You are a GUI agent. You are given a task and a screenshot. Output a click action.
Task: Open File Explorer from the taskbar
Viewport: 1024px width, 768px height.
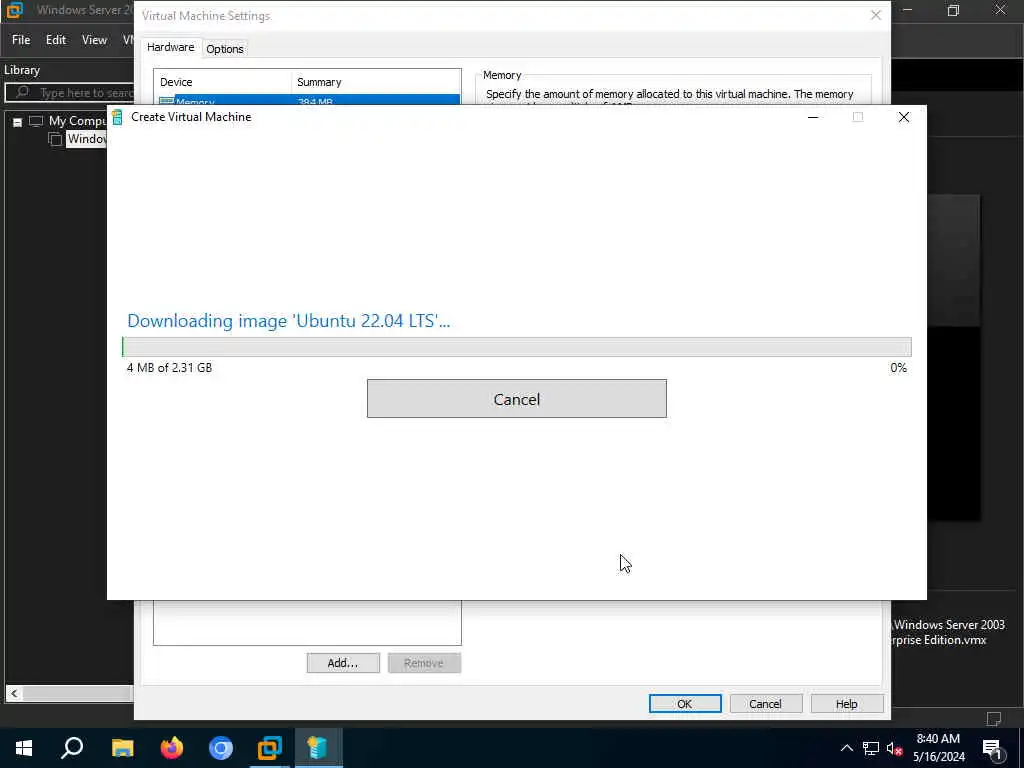pyautogui.click(x=122, y=748)
